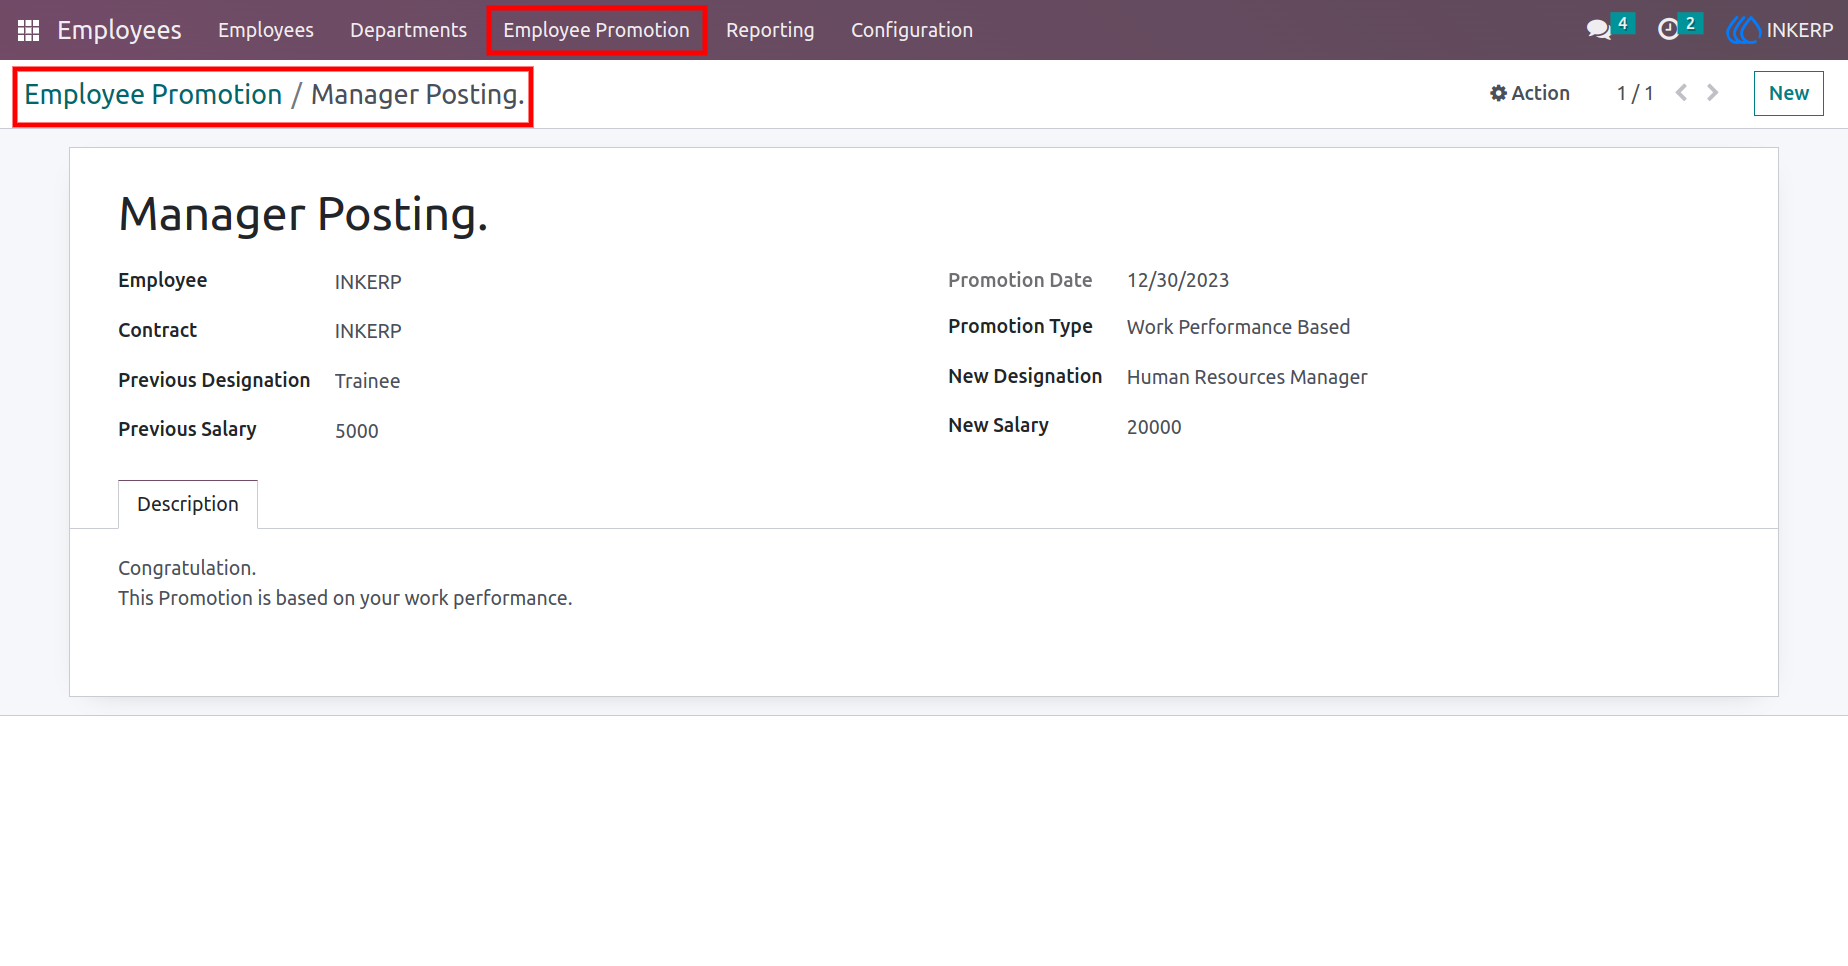
Task: Click the New button
Action: 1788,93
